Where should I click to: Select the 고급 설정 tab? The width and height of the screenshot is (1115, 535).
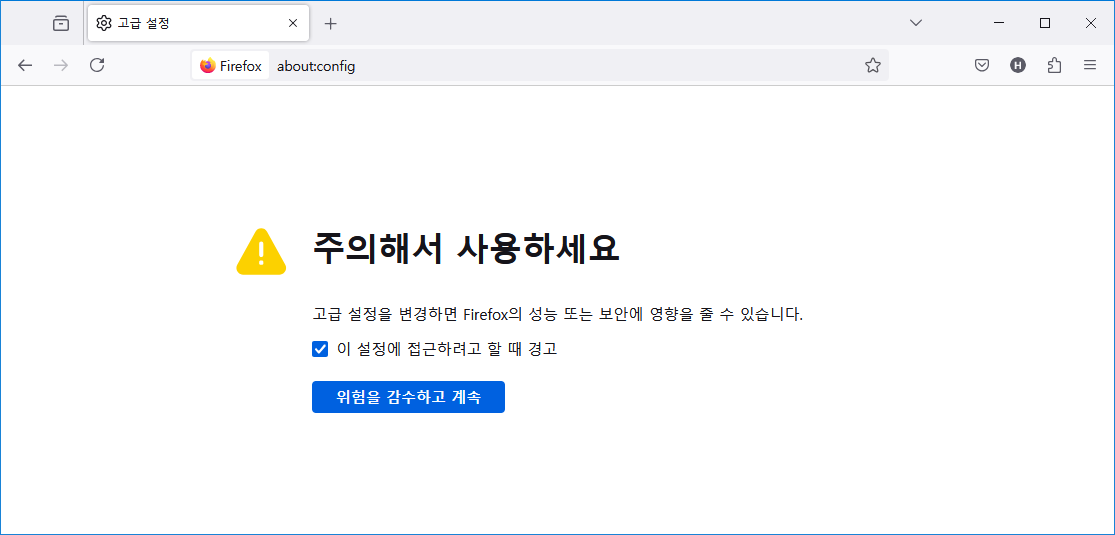(x=198, y=23)
